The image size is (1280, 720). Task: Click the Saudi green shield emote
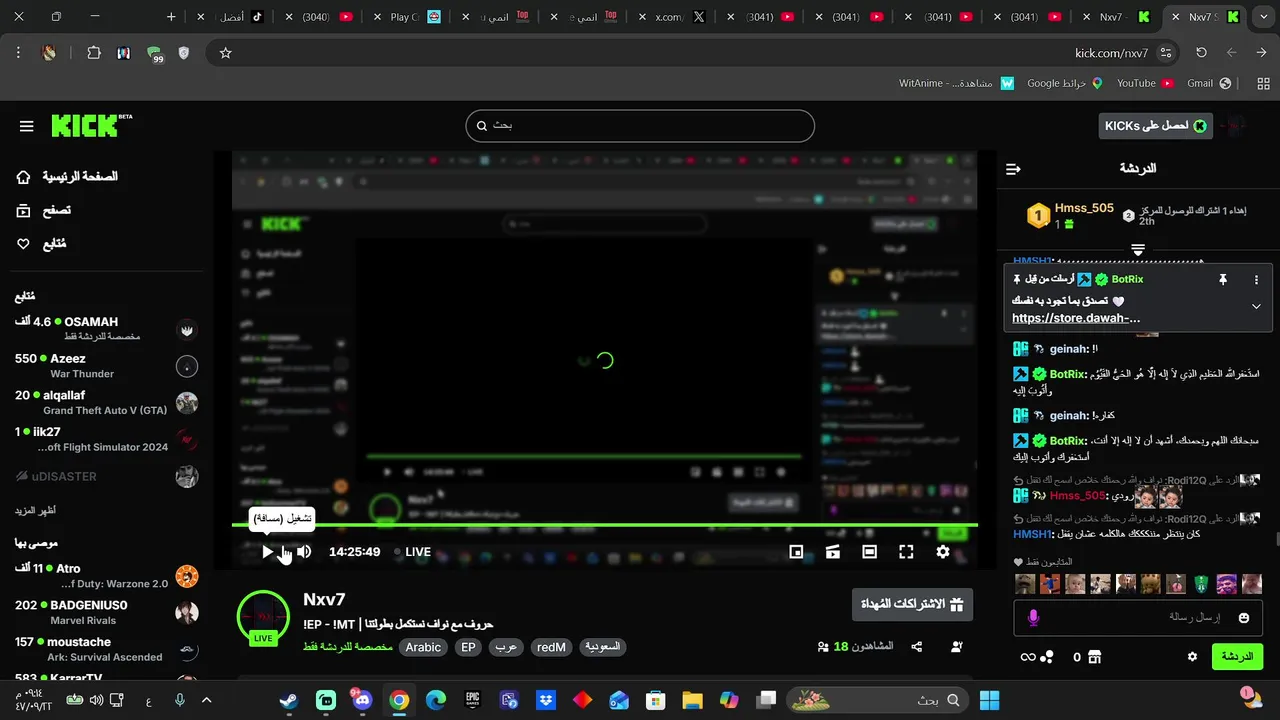pyautogui.click(x=1201, y=584)
